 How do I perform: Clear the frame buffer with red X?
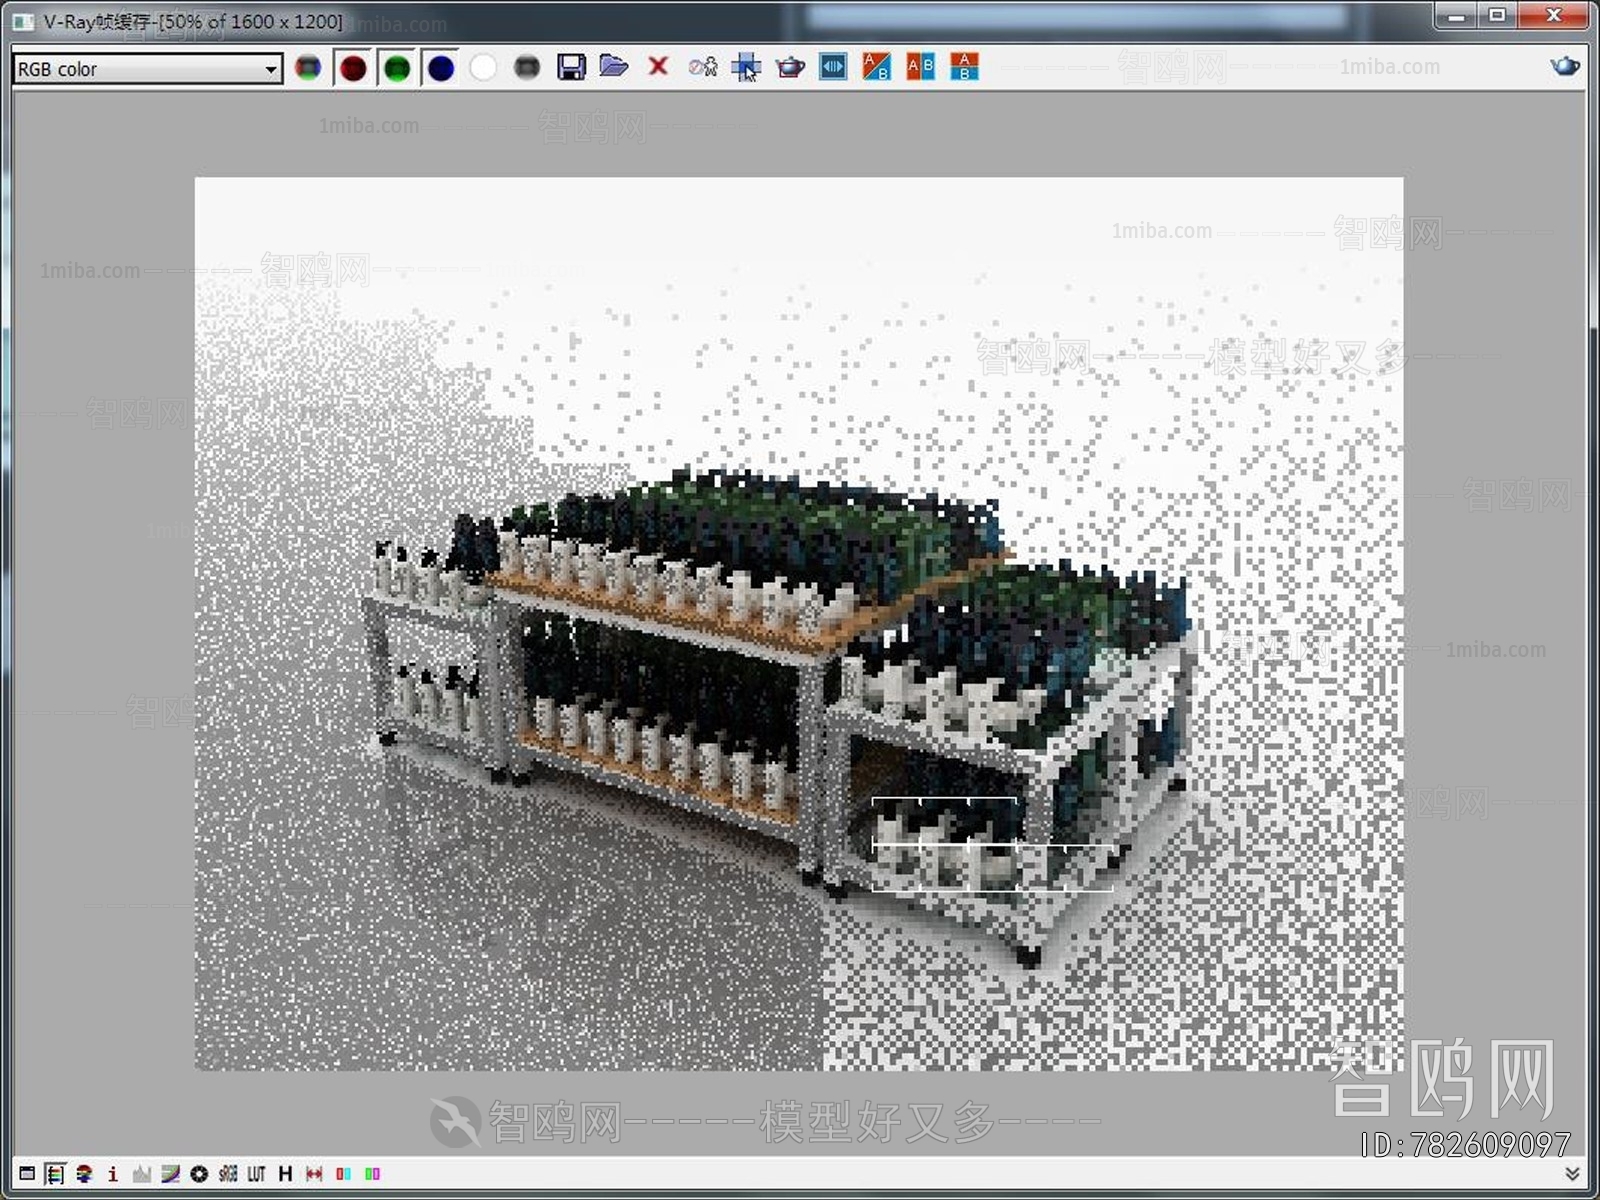[x=658, y=66]
